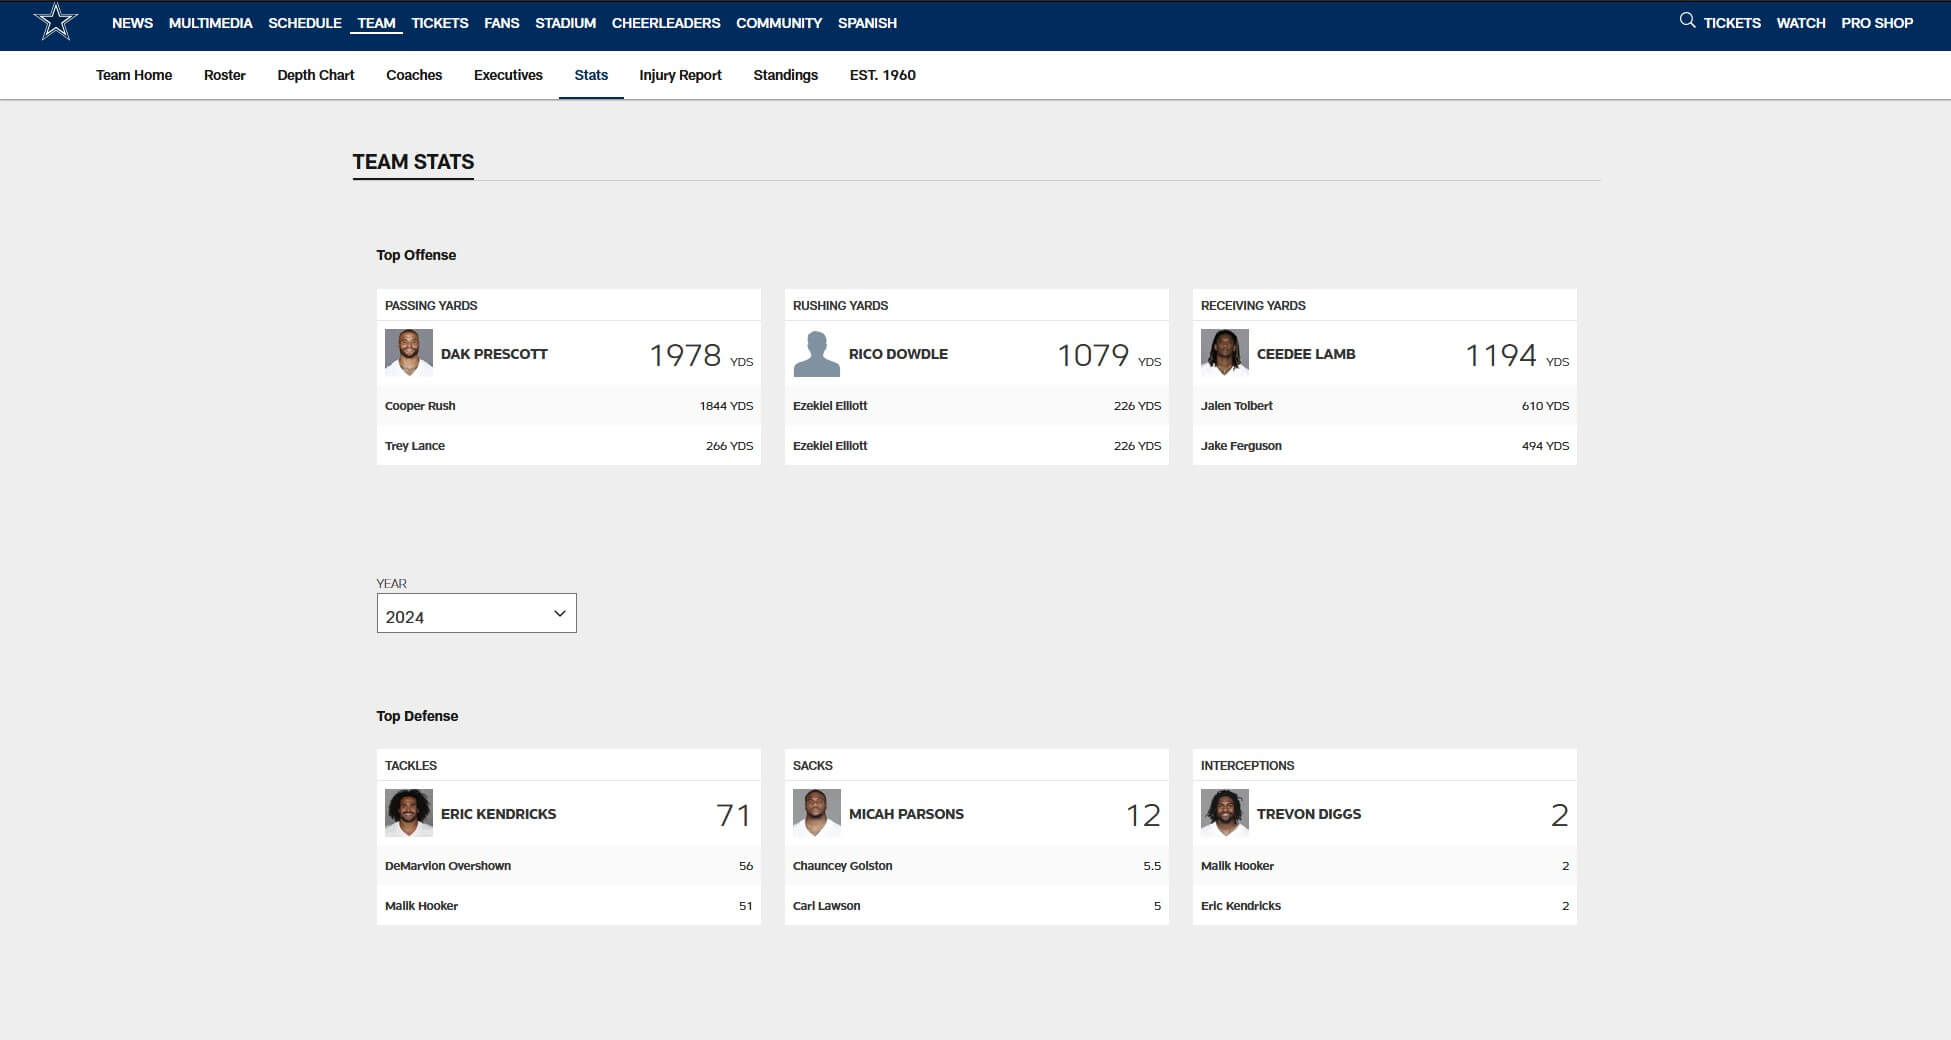Click the RECEIVING YARDS card header
The width and height of the screenshot is (1951, 1040).
tap(1253, 306)
